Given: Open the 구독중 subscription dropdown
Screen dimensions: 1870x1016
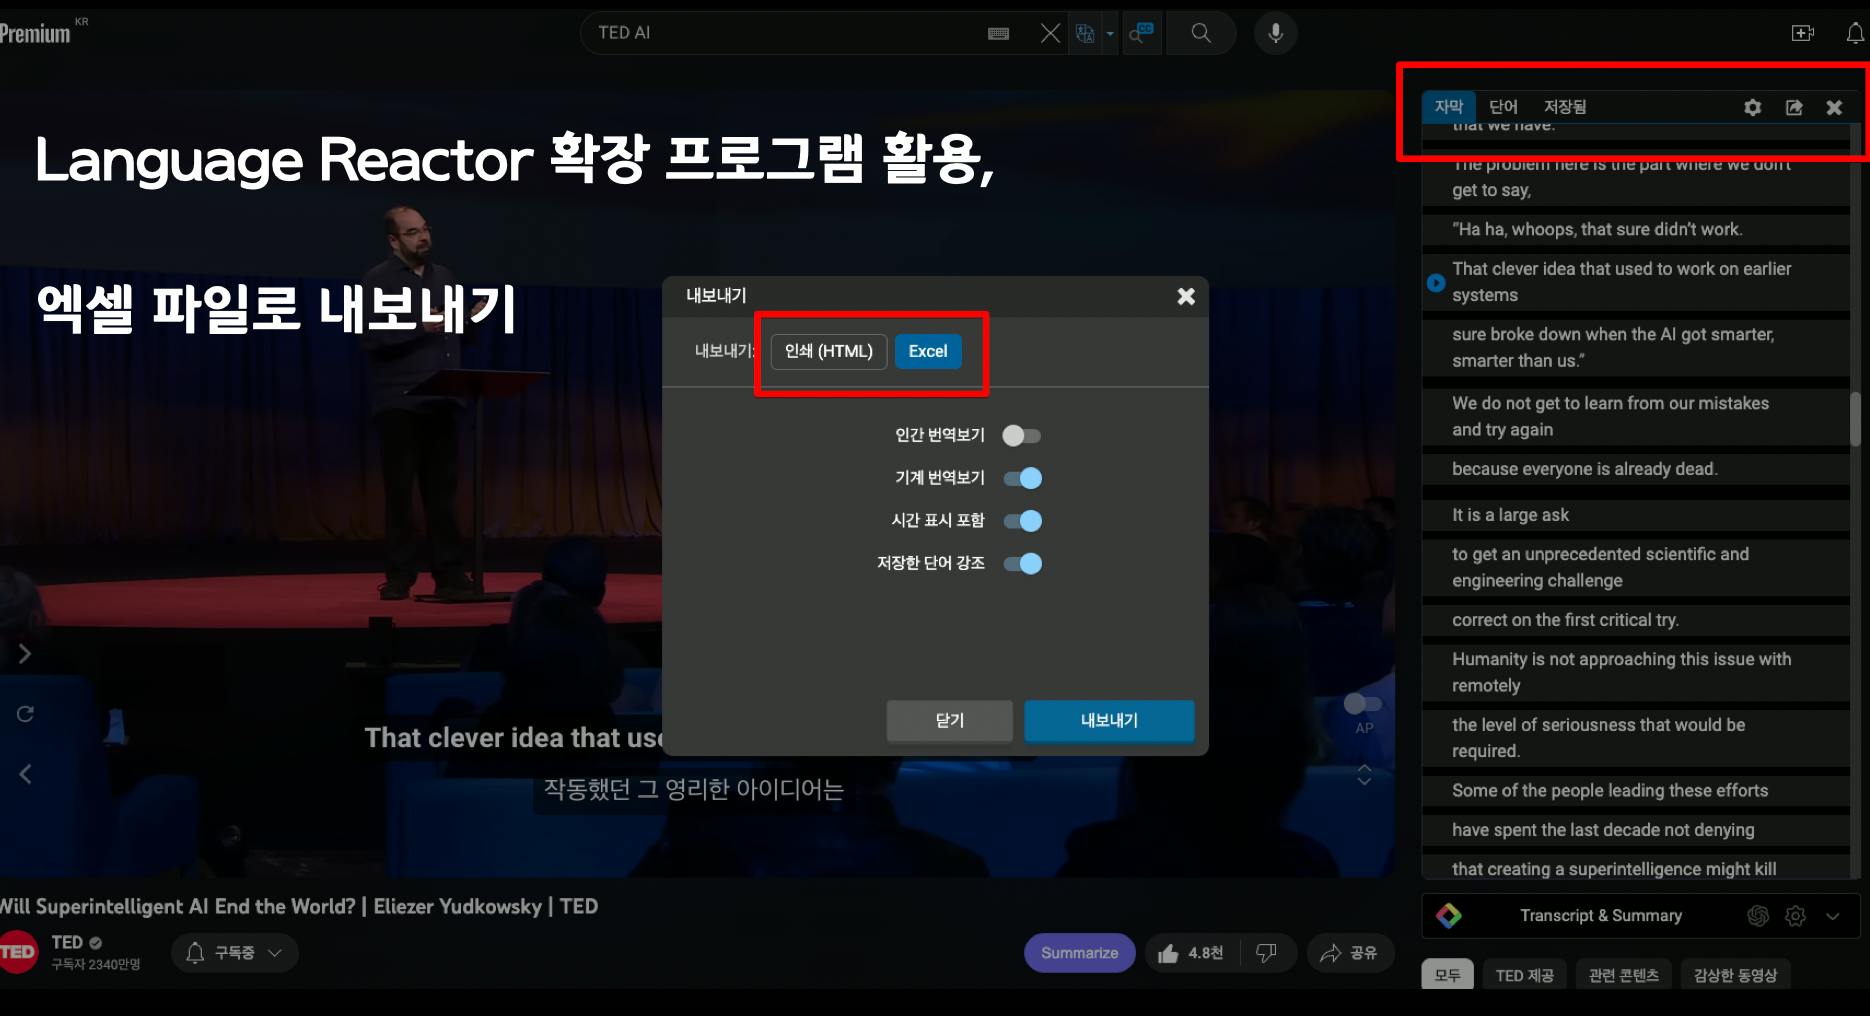Looking at the screenshot, I should 235,953.
